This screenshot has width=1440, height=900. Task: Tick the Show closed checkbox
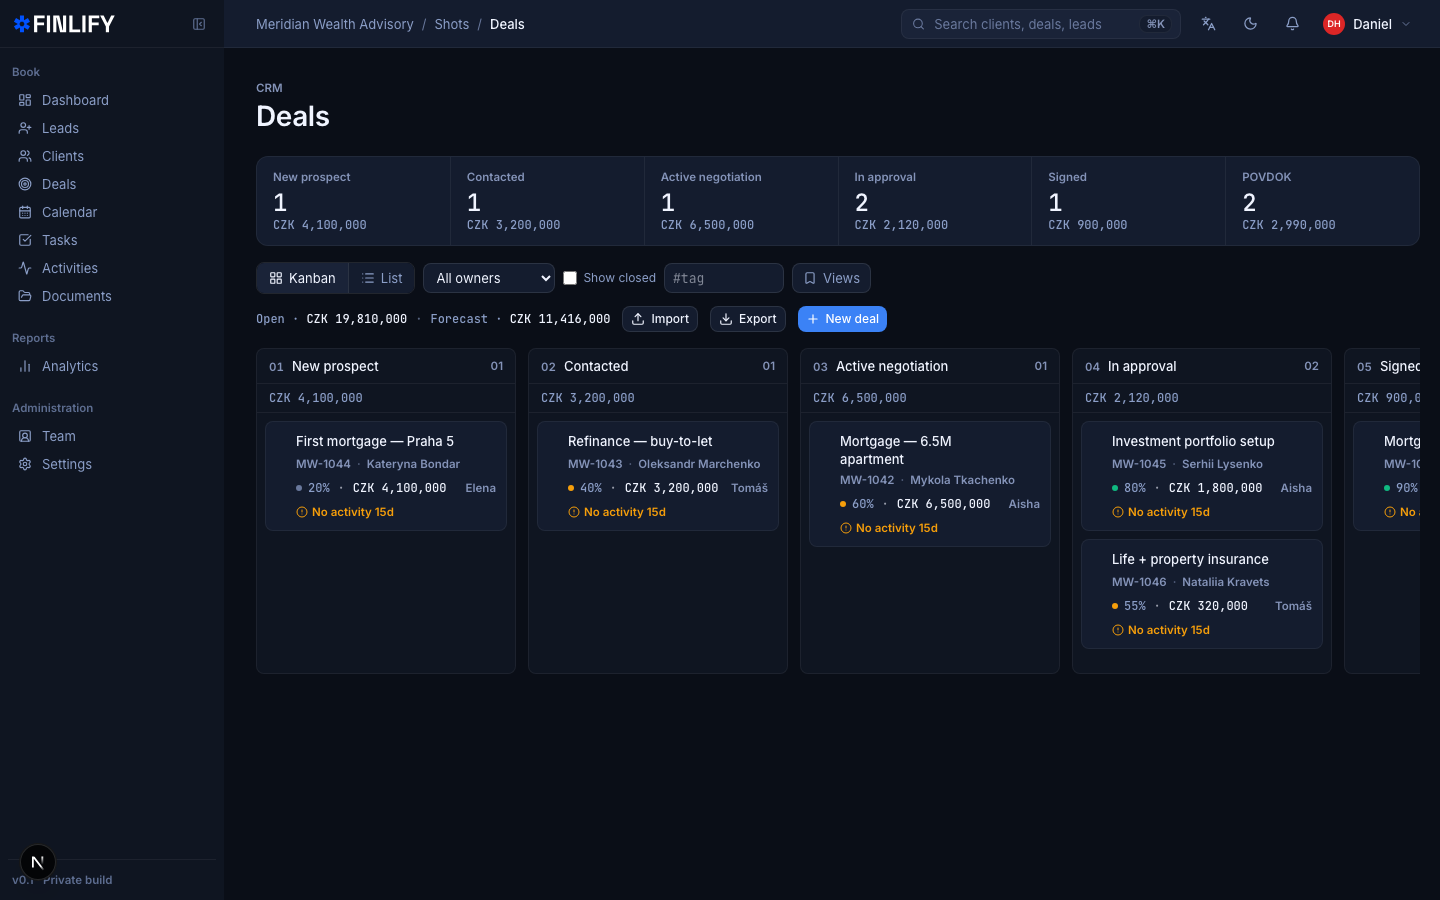[570, 278]
